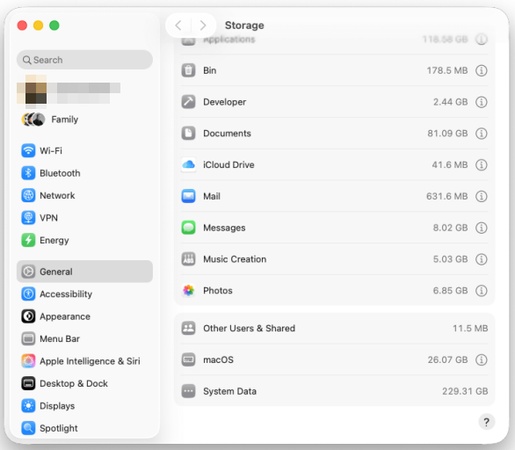Click the 81.09 GB Documents size
Image resolution: width=515 pixels, height=450 pixels.
click(448, 133)
